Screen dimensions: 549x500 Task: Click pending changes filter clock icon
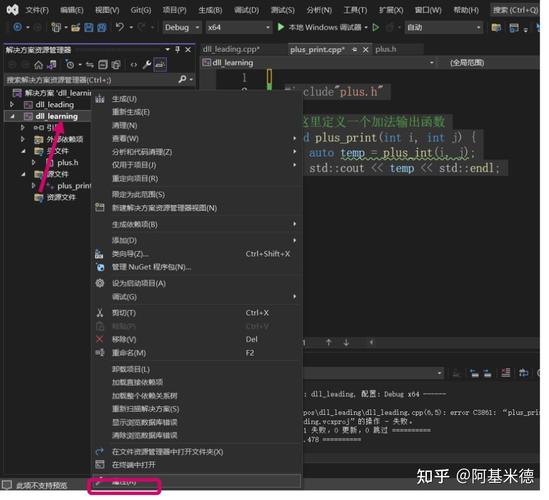coord(70,65)
